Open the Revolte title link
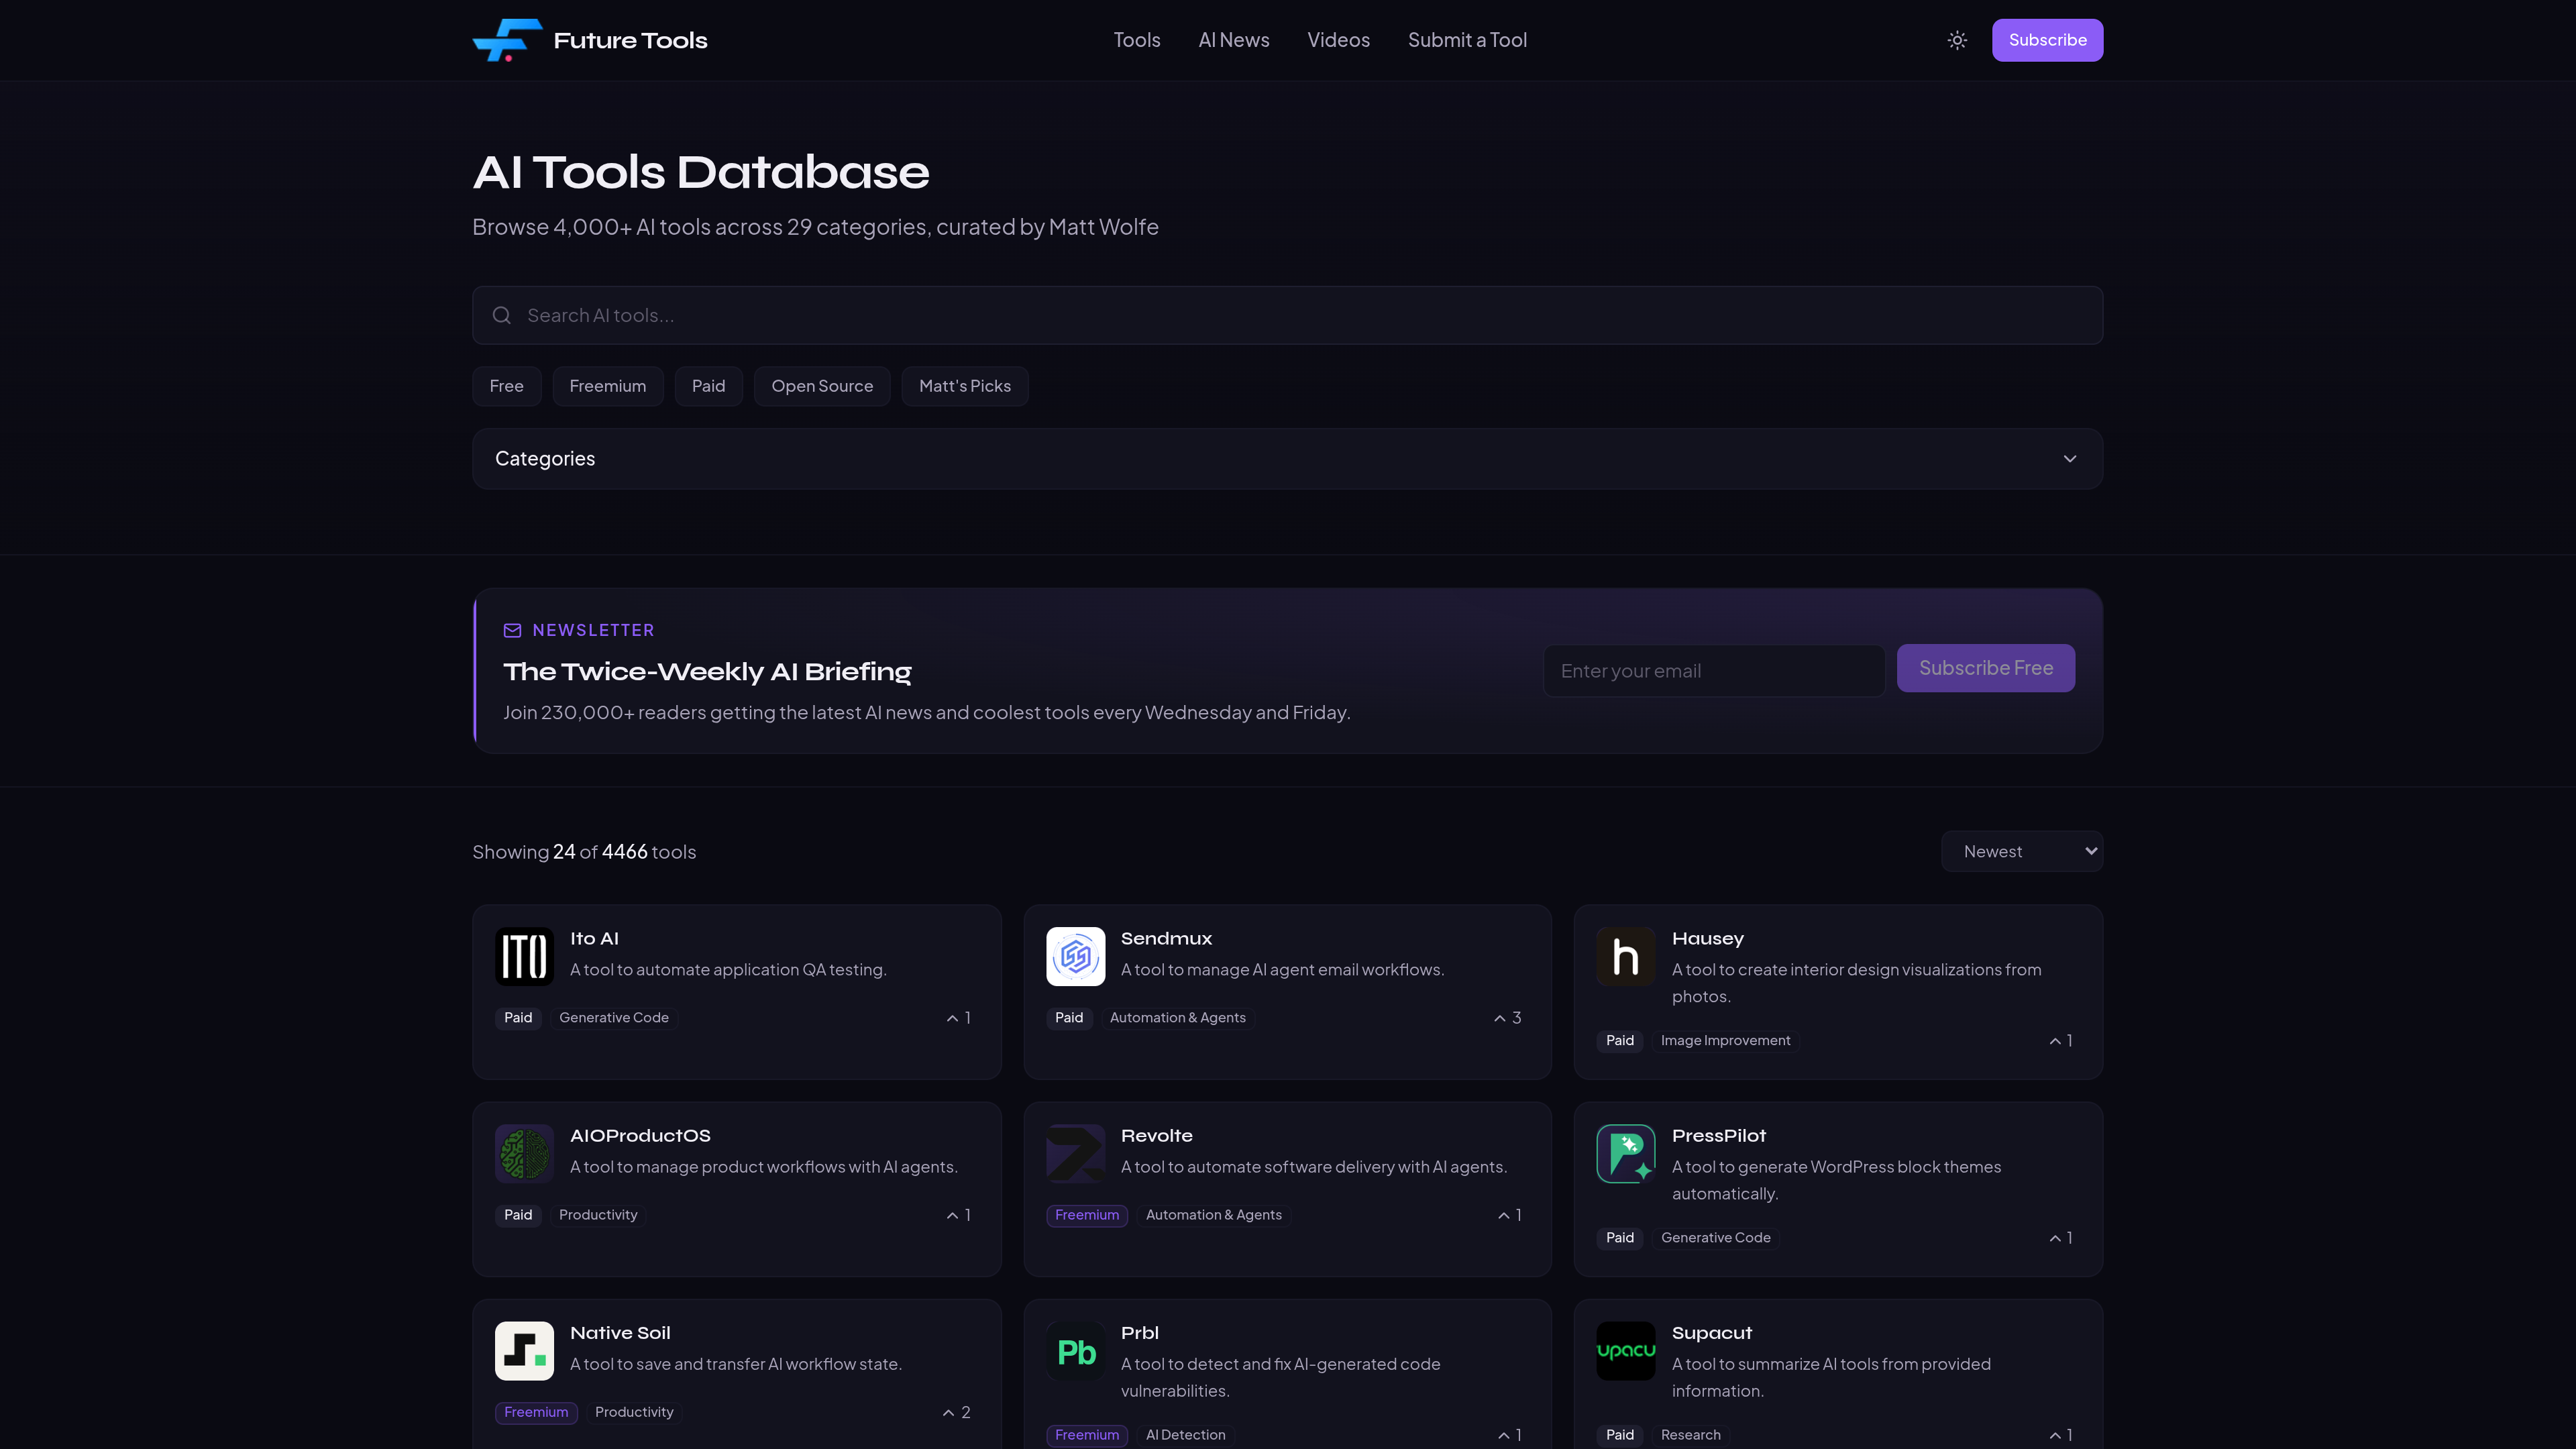Image resolution: width=2576 pixels, height=1449 pixels. (x=1157, y=1136)
